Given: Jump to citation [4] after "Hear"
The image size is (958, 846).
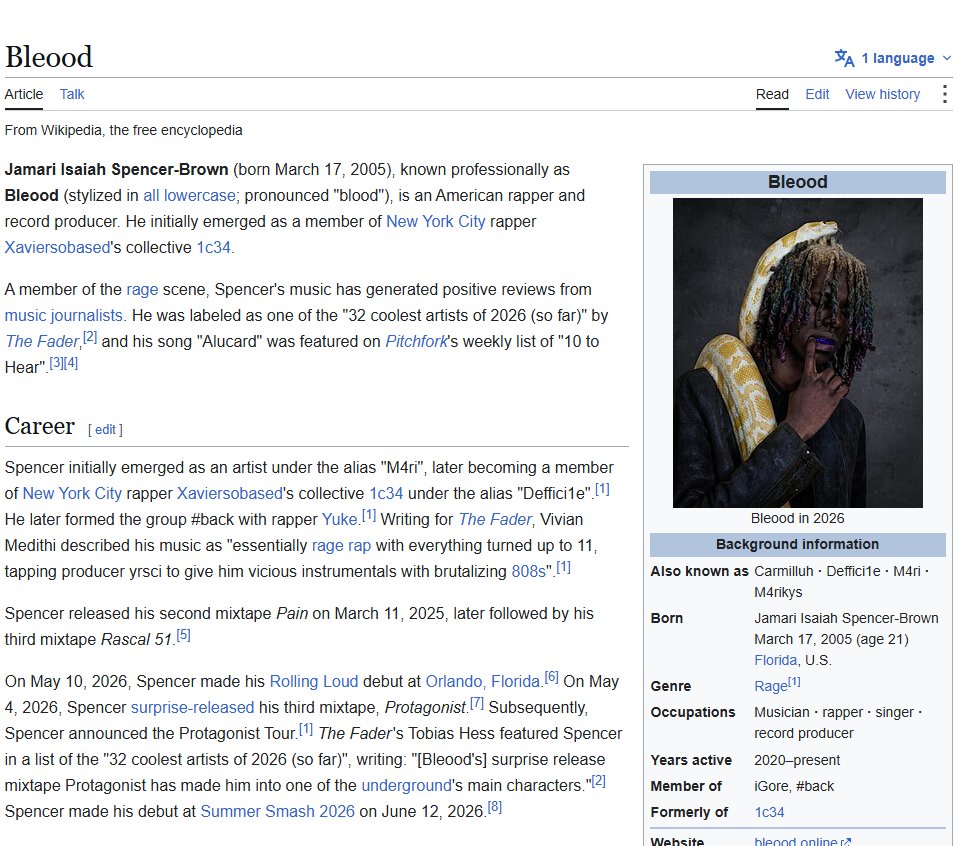Looking at the screenshot, I should tap(71, 363).
